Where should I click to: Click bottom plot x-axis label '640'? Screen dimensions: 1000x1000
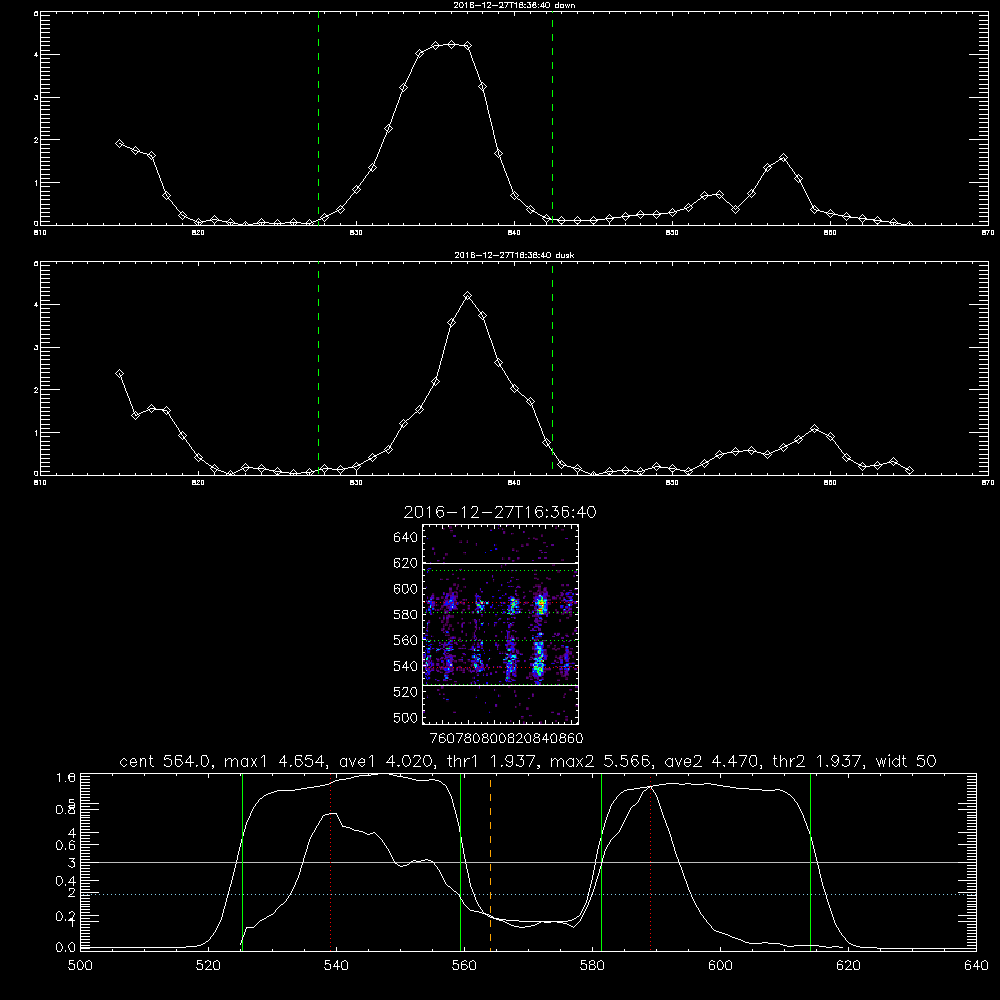976,966
